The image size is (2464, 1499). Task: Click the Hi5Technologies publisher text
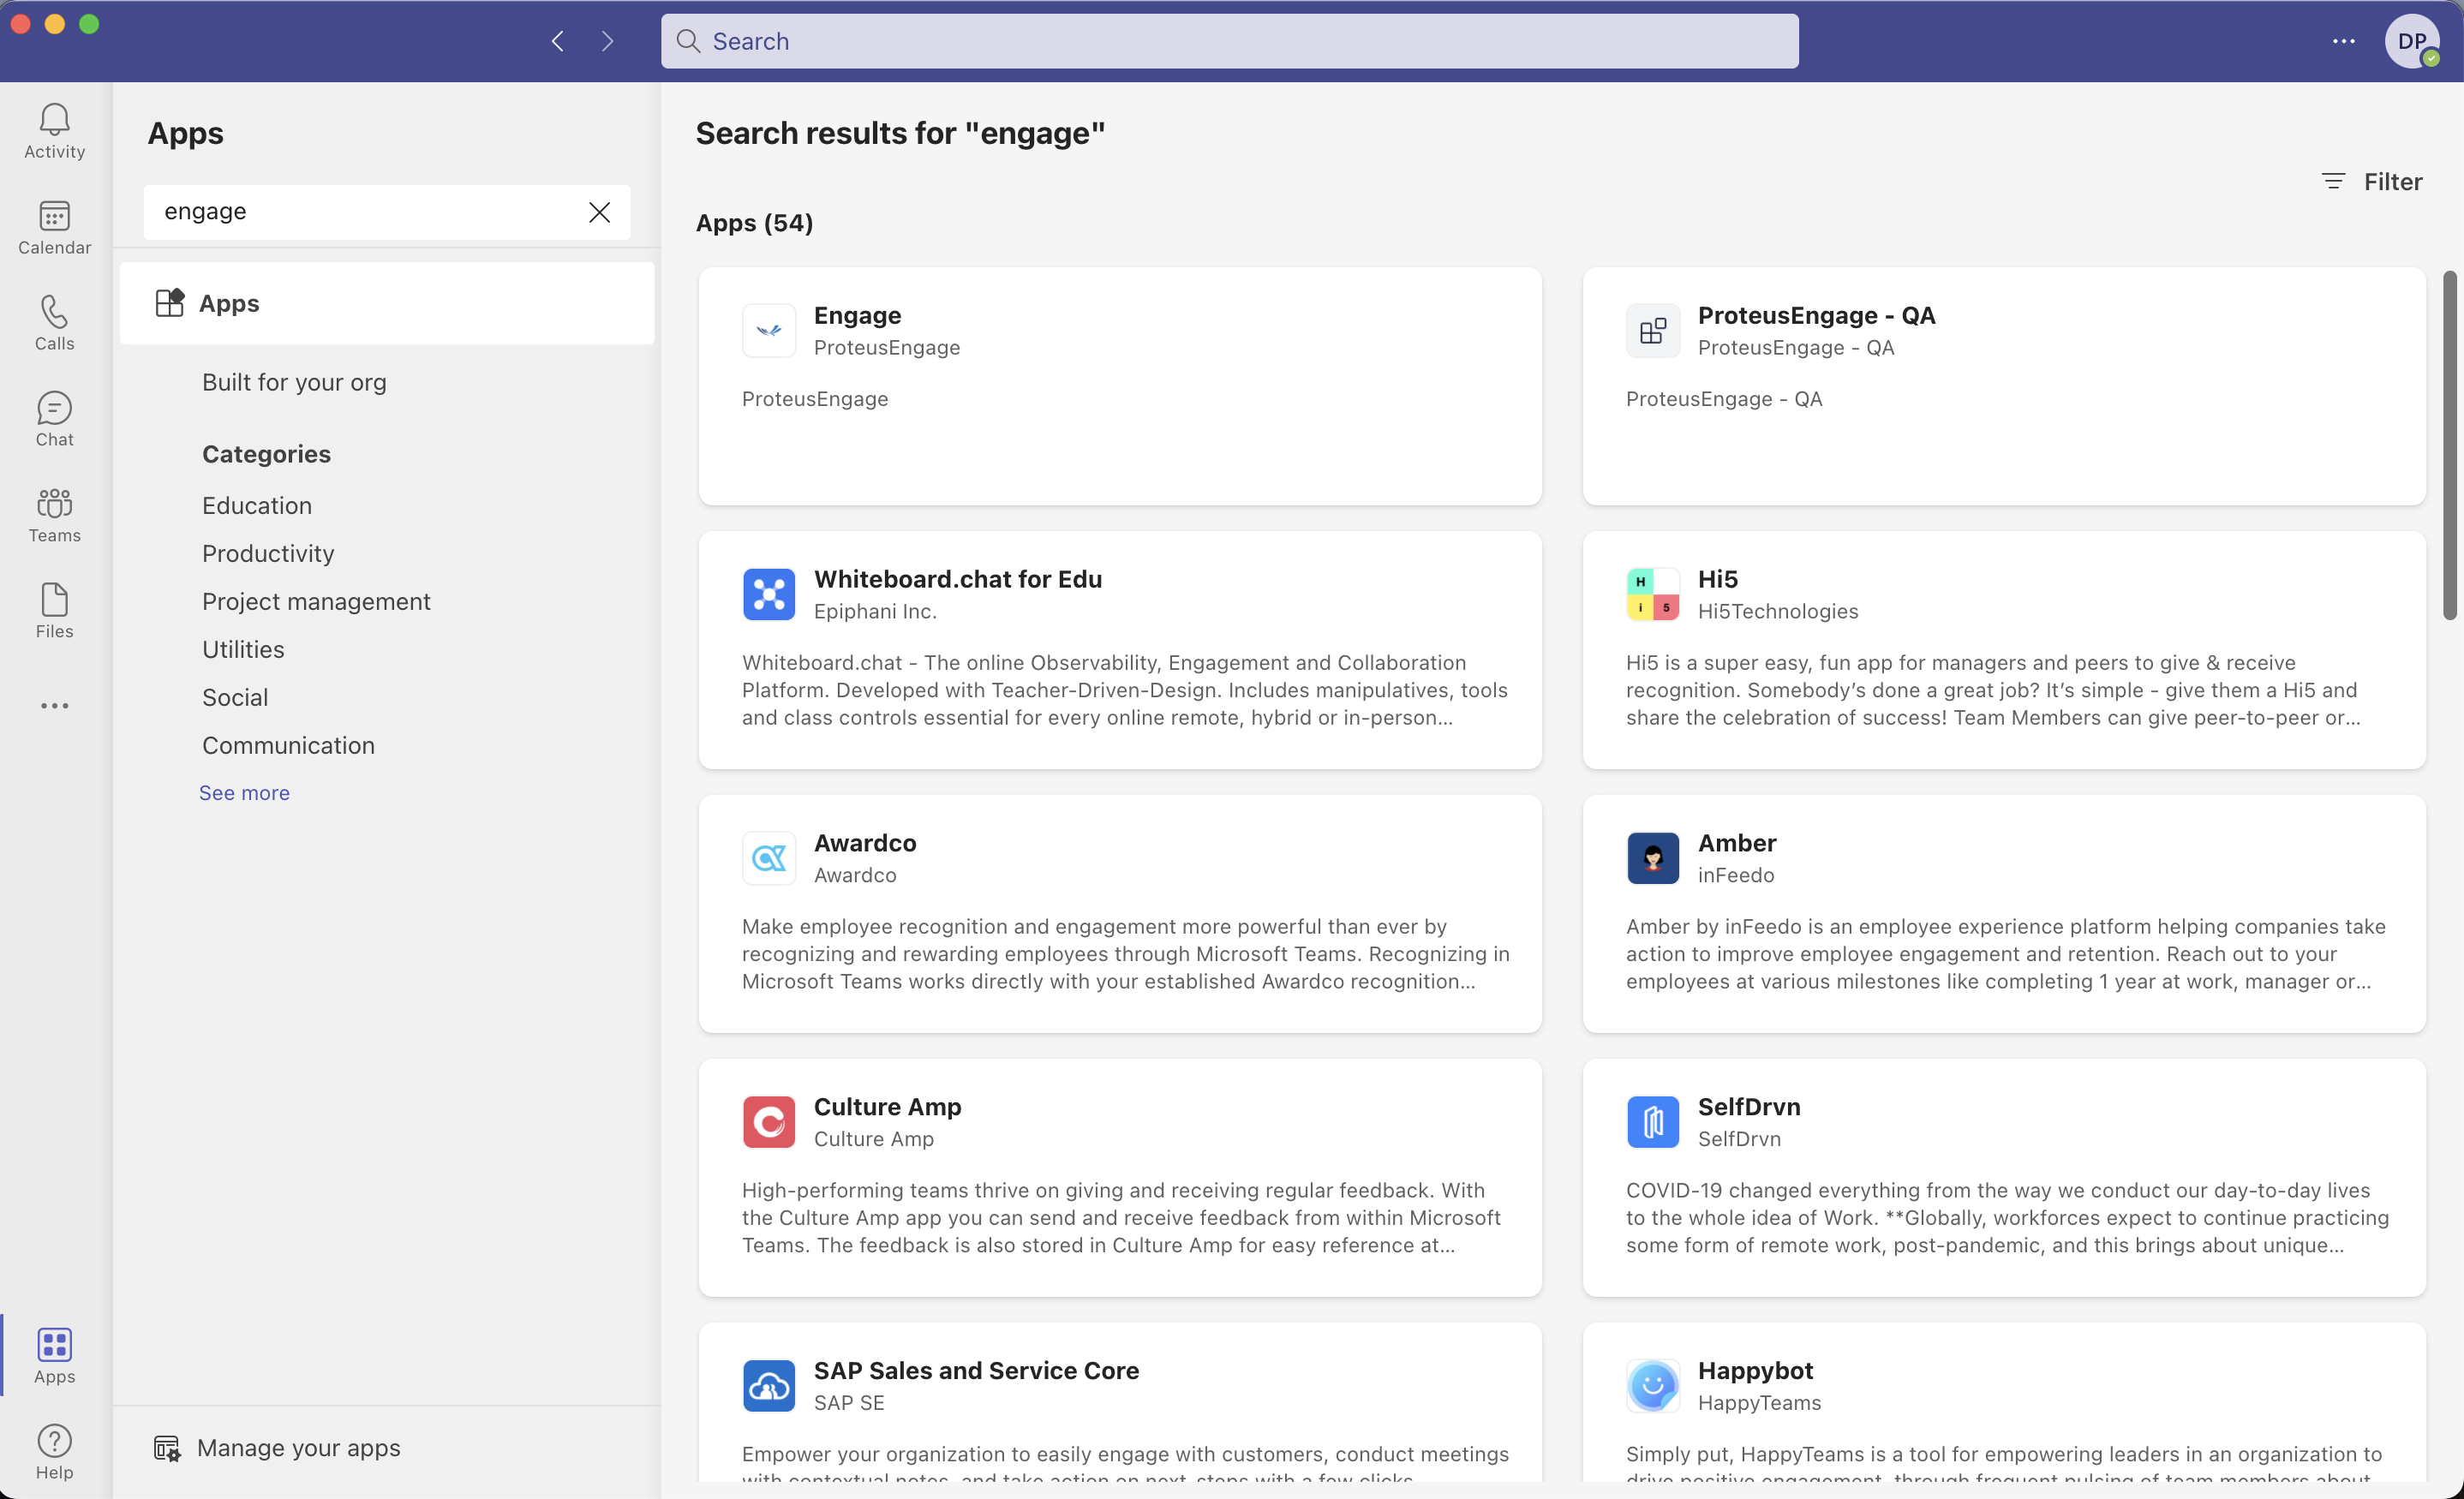(x=1778, y=611)
